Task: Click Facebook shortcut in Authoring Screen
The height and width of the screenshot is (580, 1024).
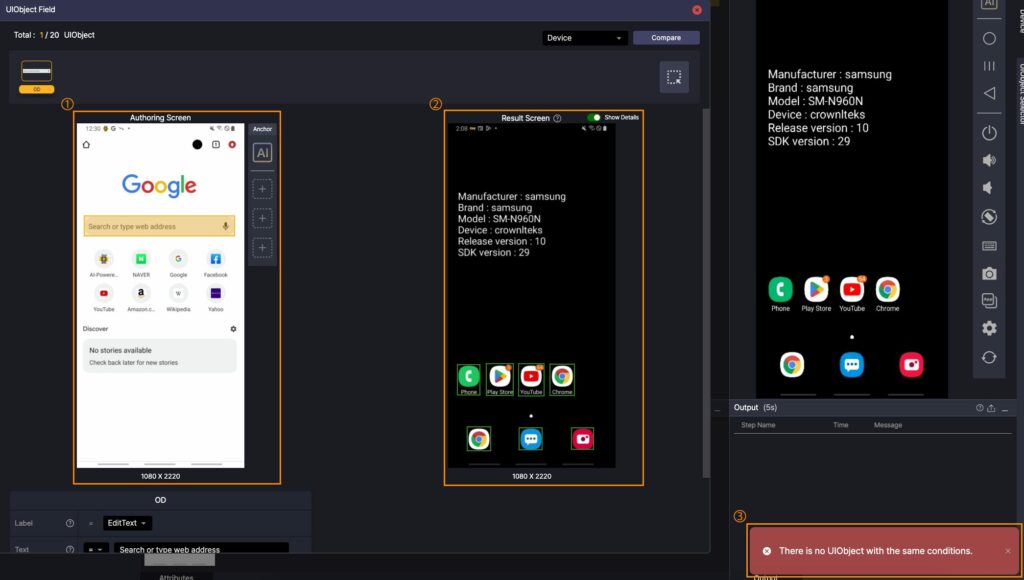Action: 216,263
